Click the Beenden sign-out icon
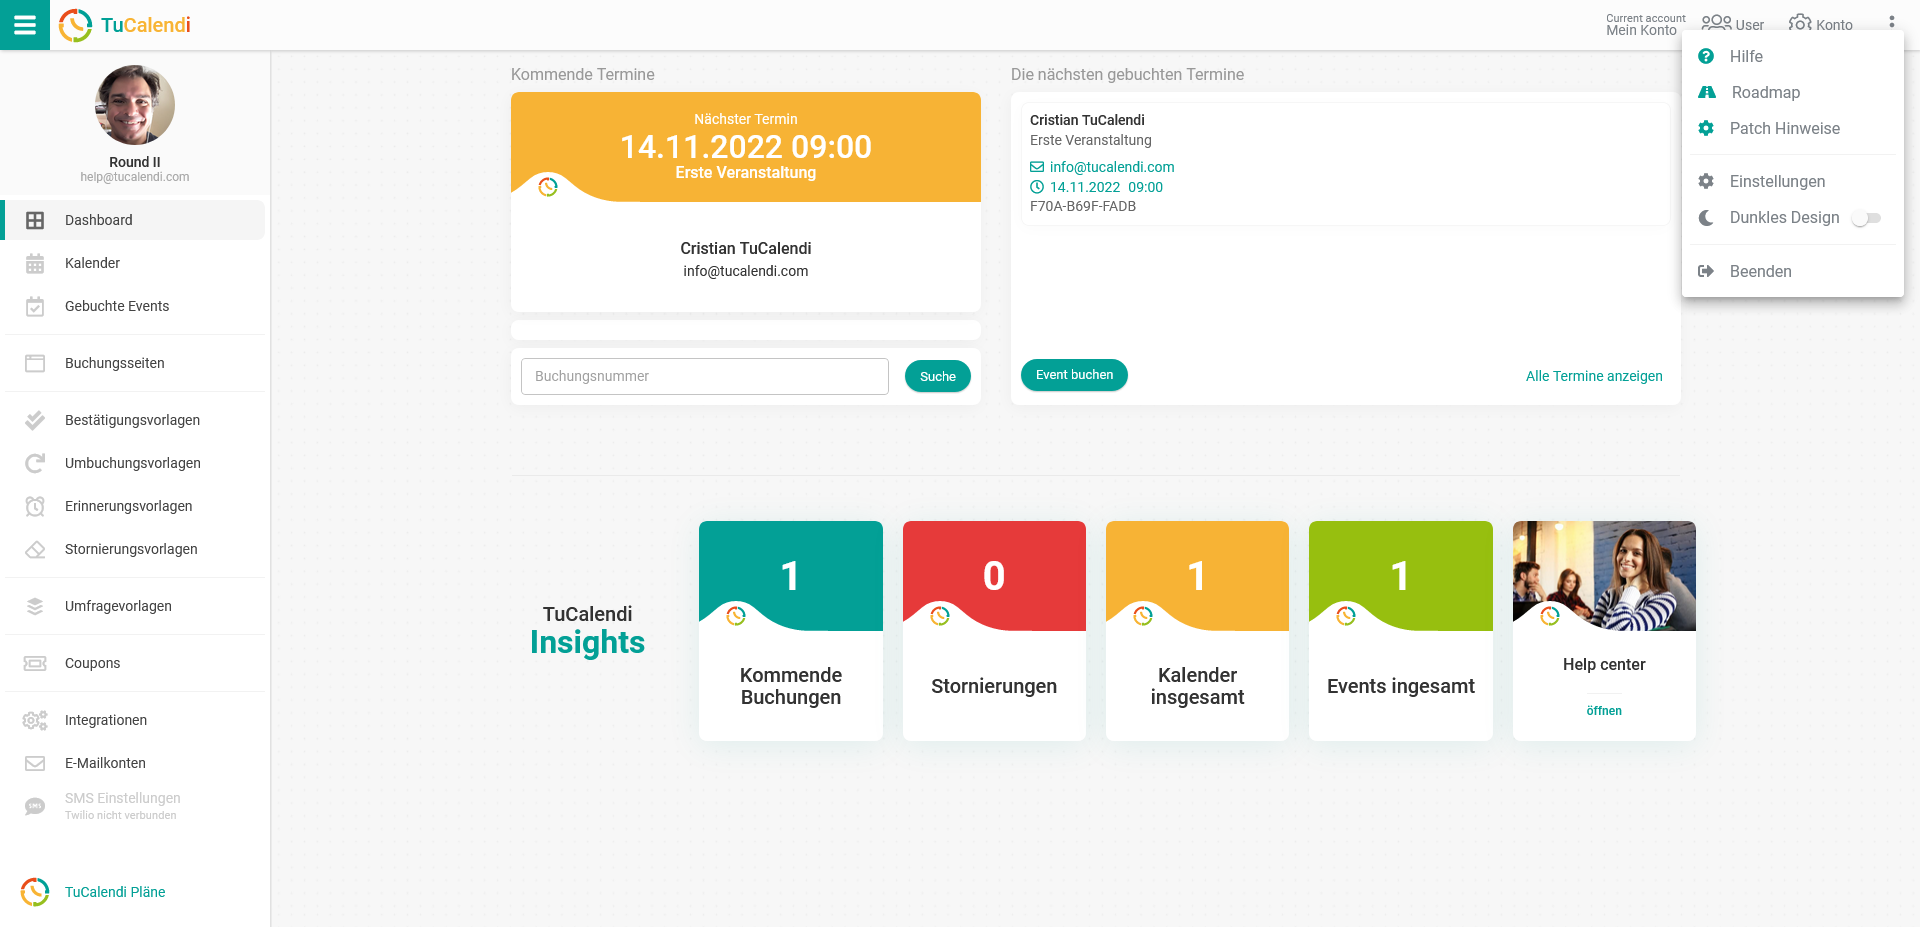 pyautogui.click(x=1706, y=271)
